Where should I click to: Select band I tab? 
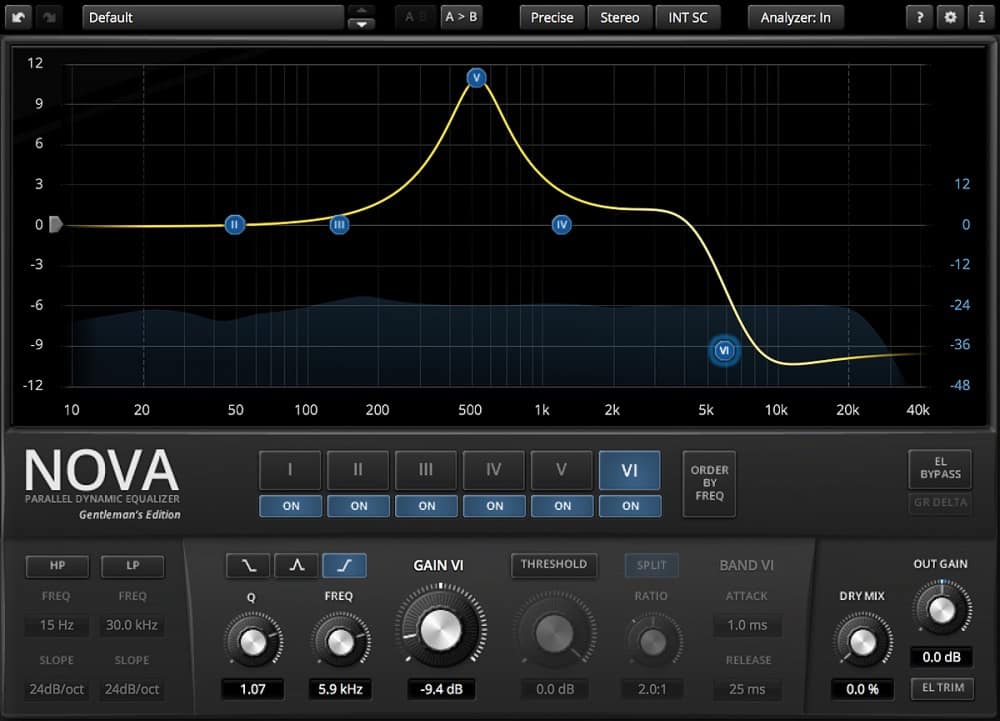pos(290,470)
